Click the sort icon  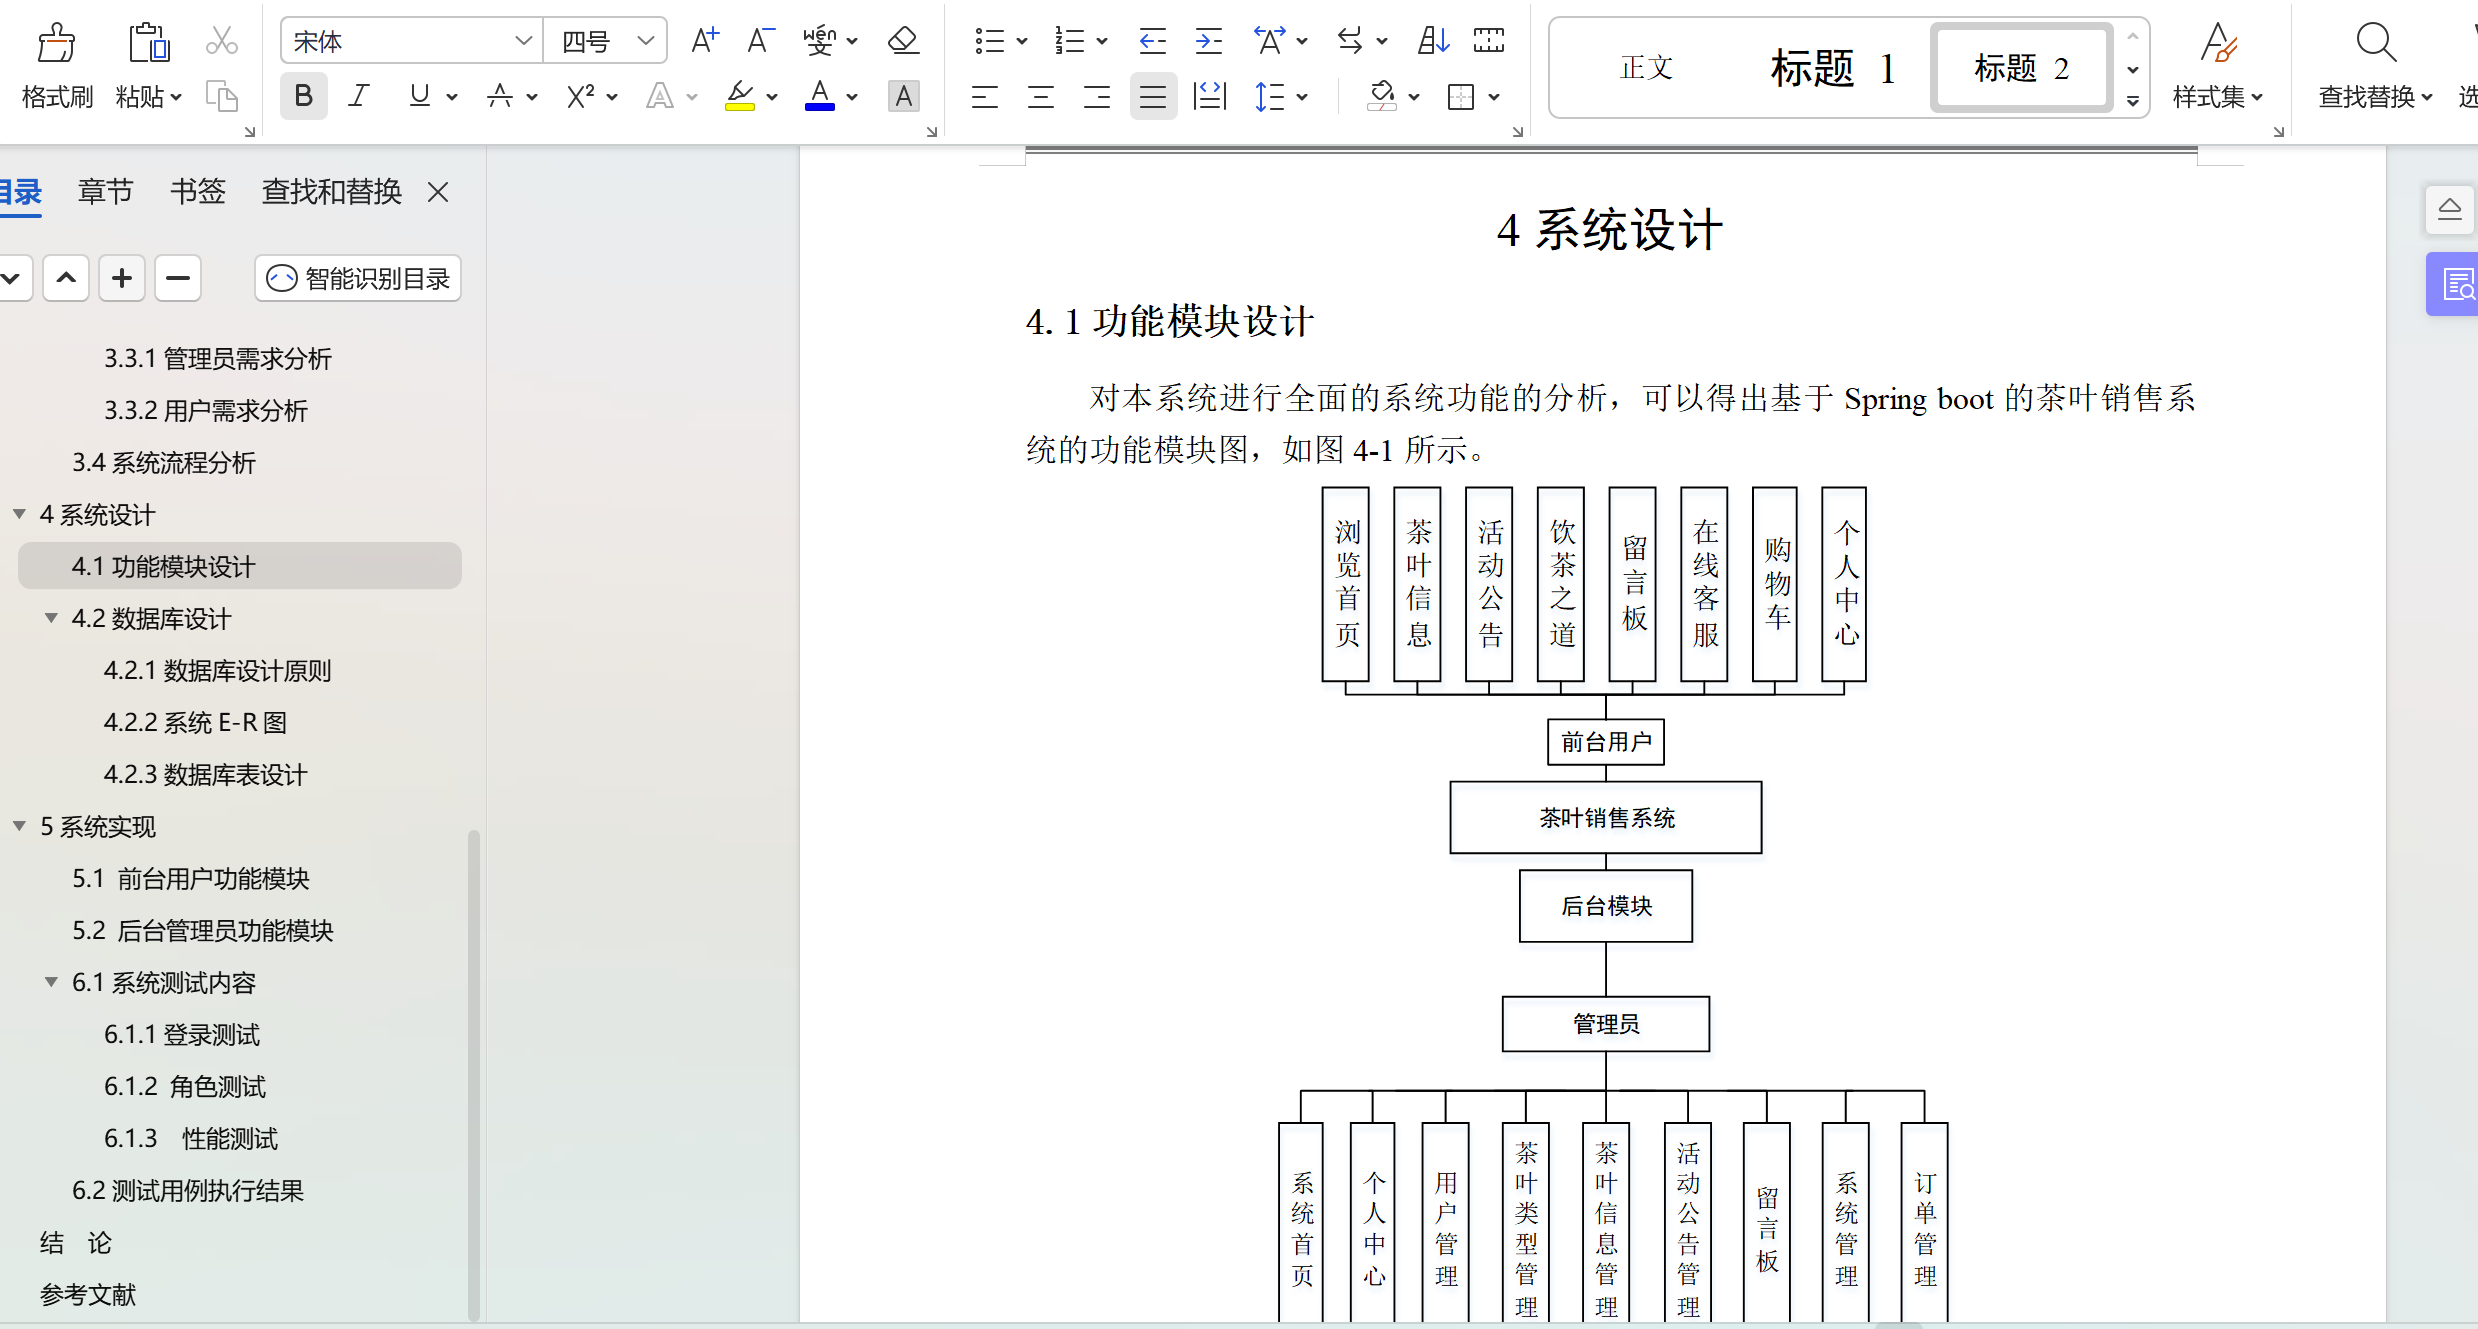[1432, 41]
